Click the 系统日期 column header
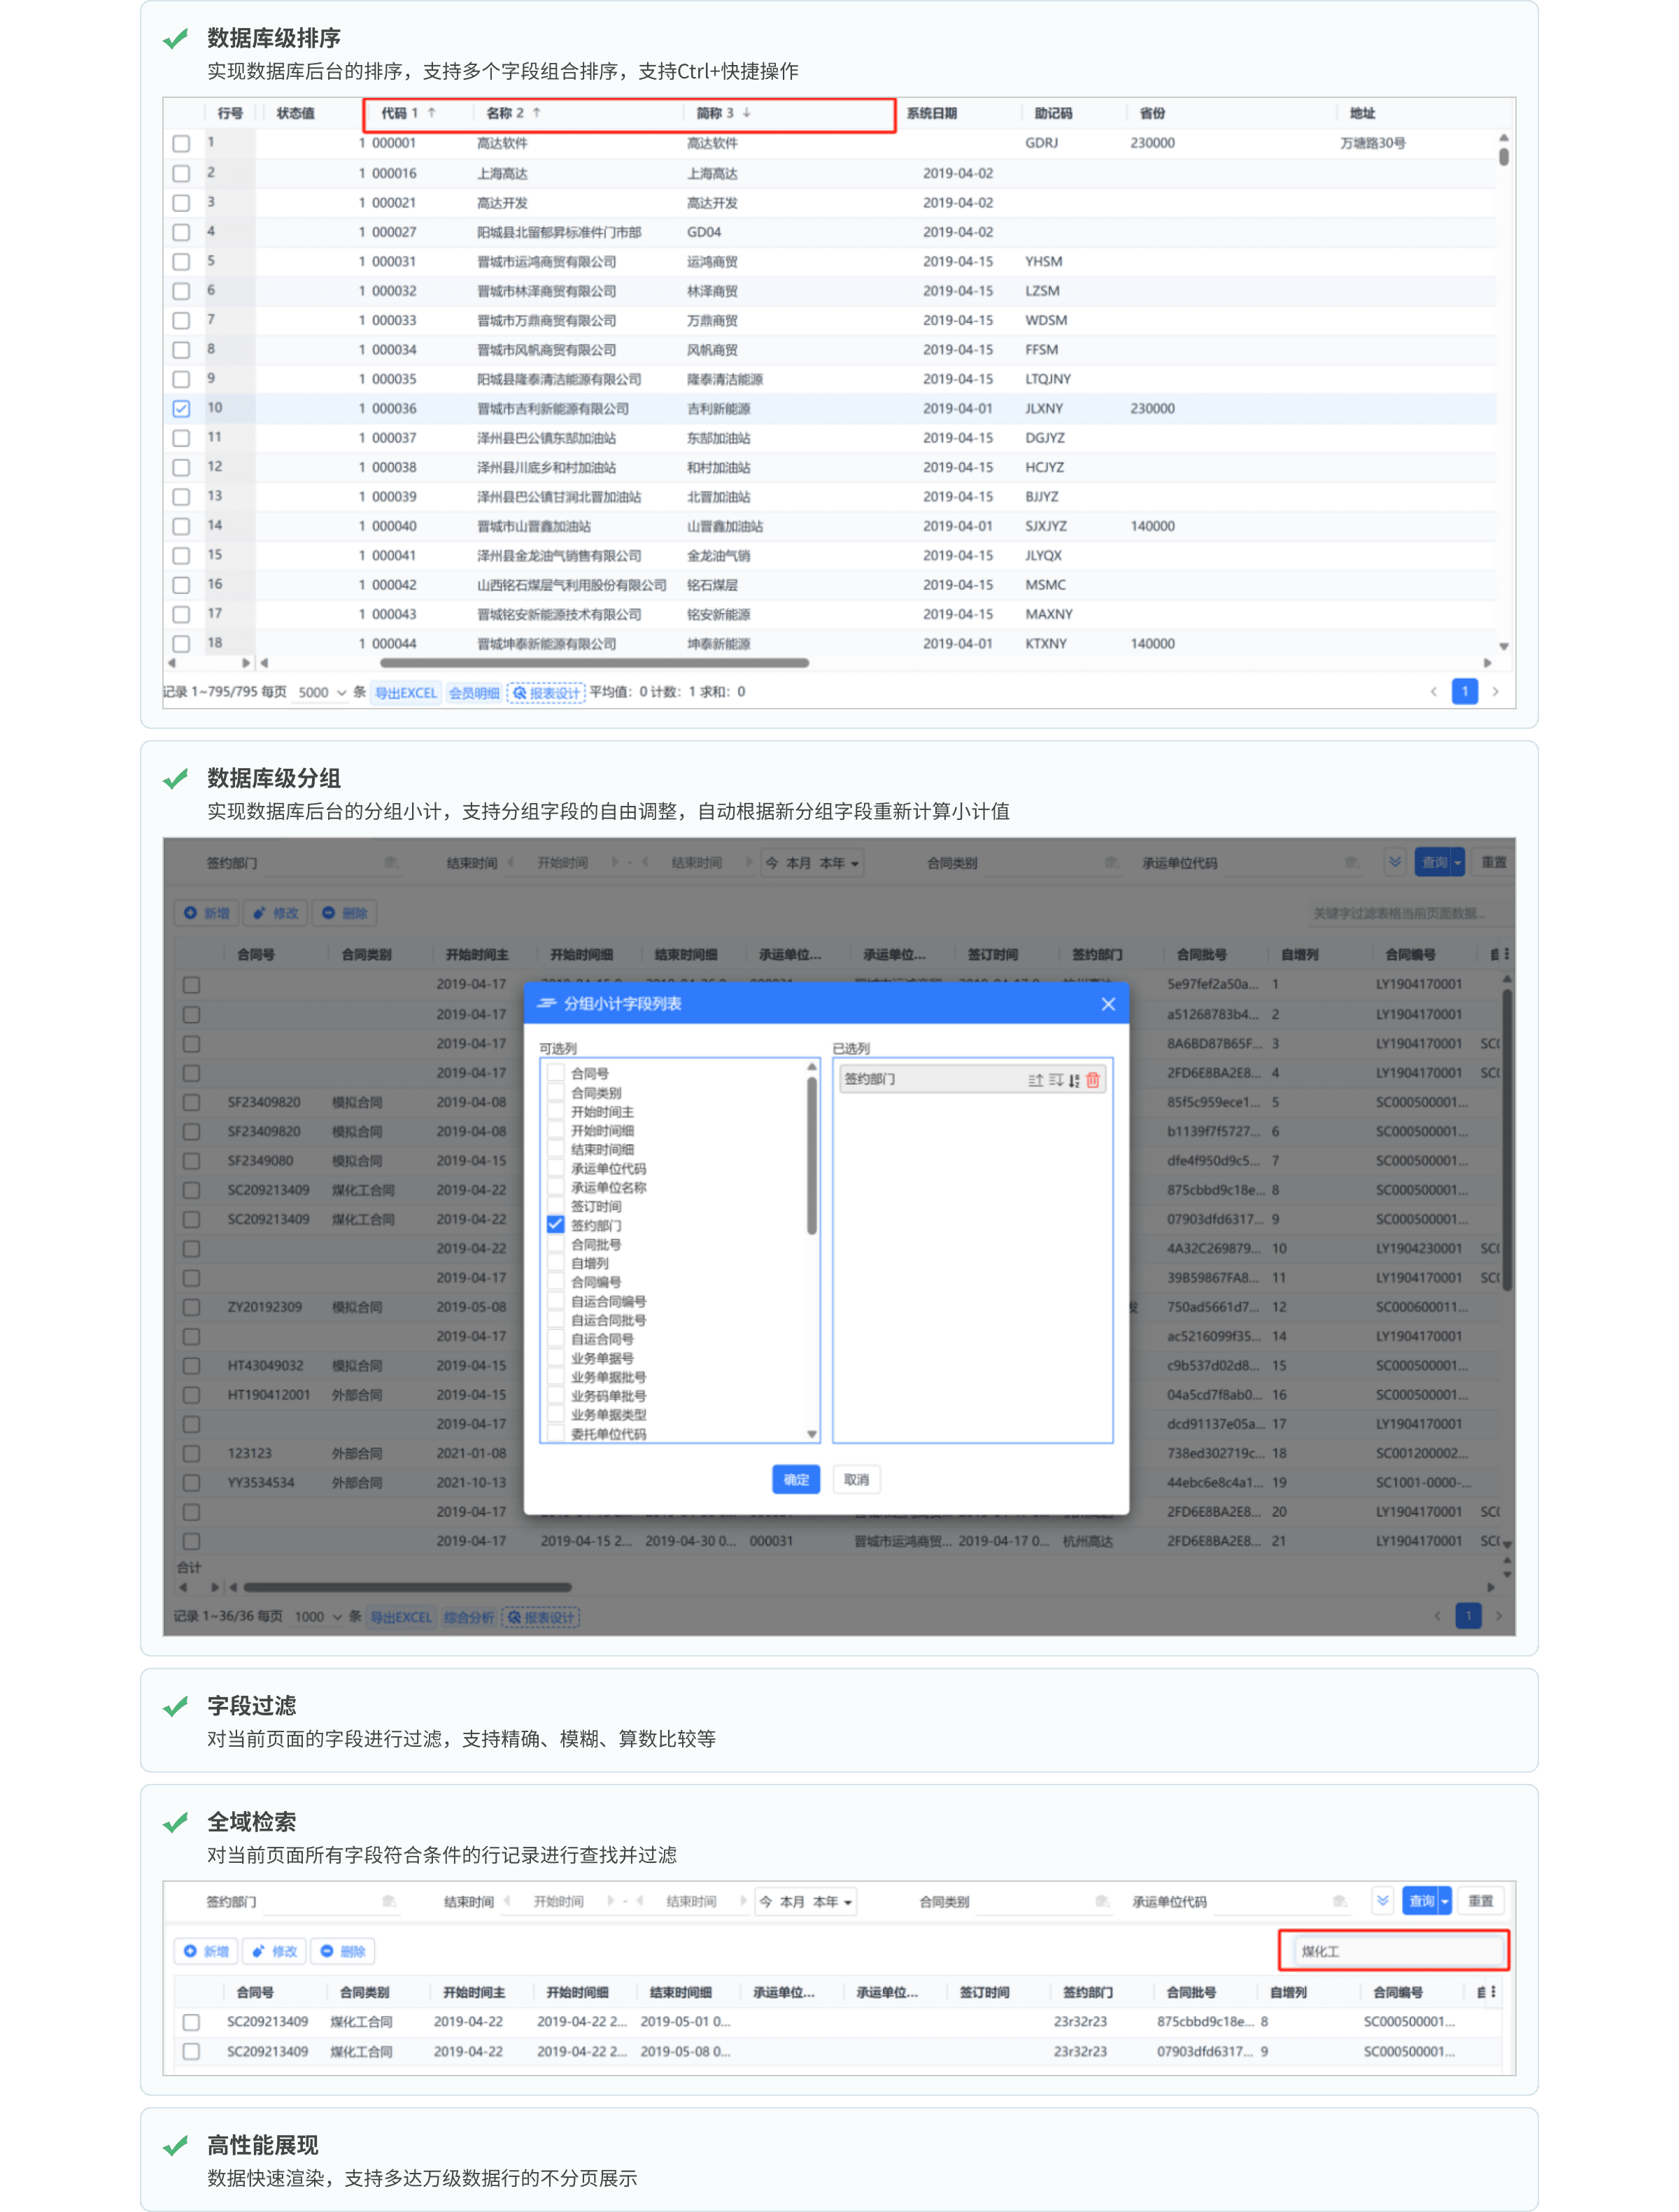1679x2212 pixels. click(932, 113)
